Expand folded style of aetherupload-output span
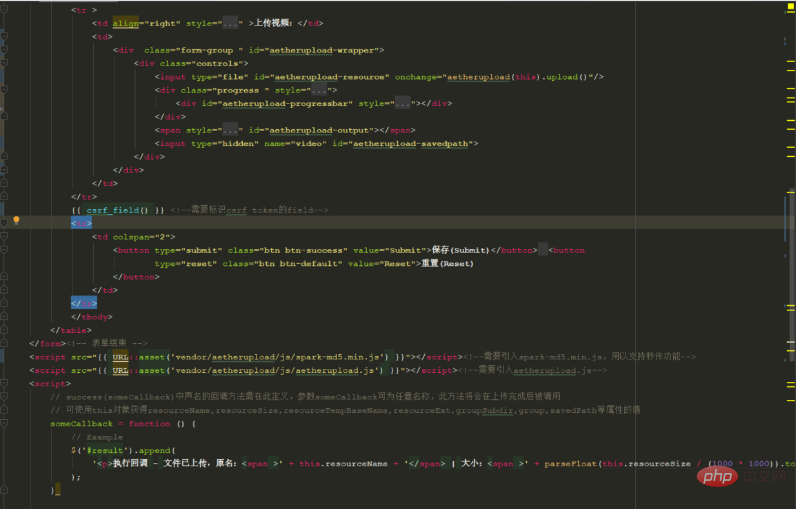Viewport: 796px width, 509px height. point(232,130)
